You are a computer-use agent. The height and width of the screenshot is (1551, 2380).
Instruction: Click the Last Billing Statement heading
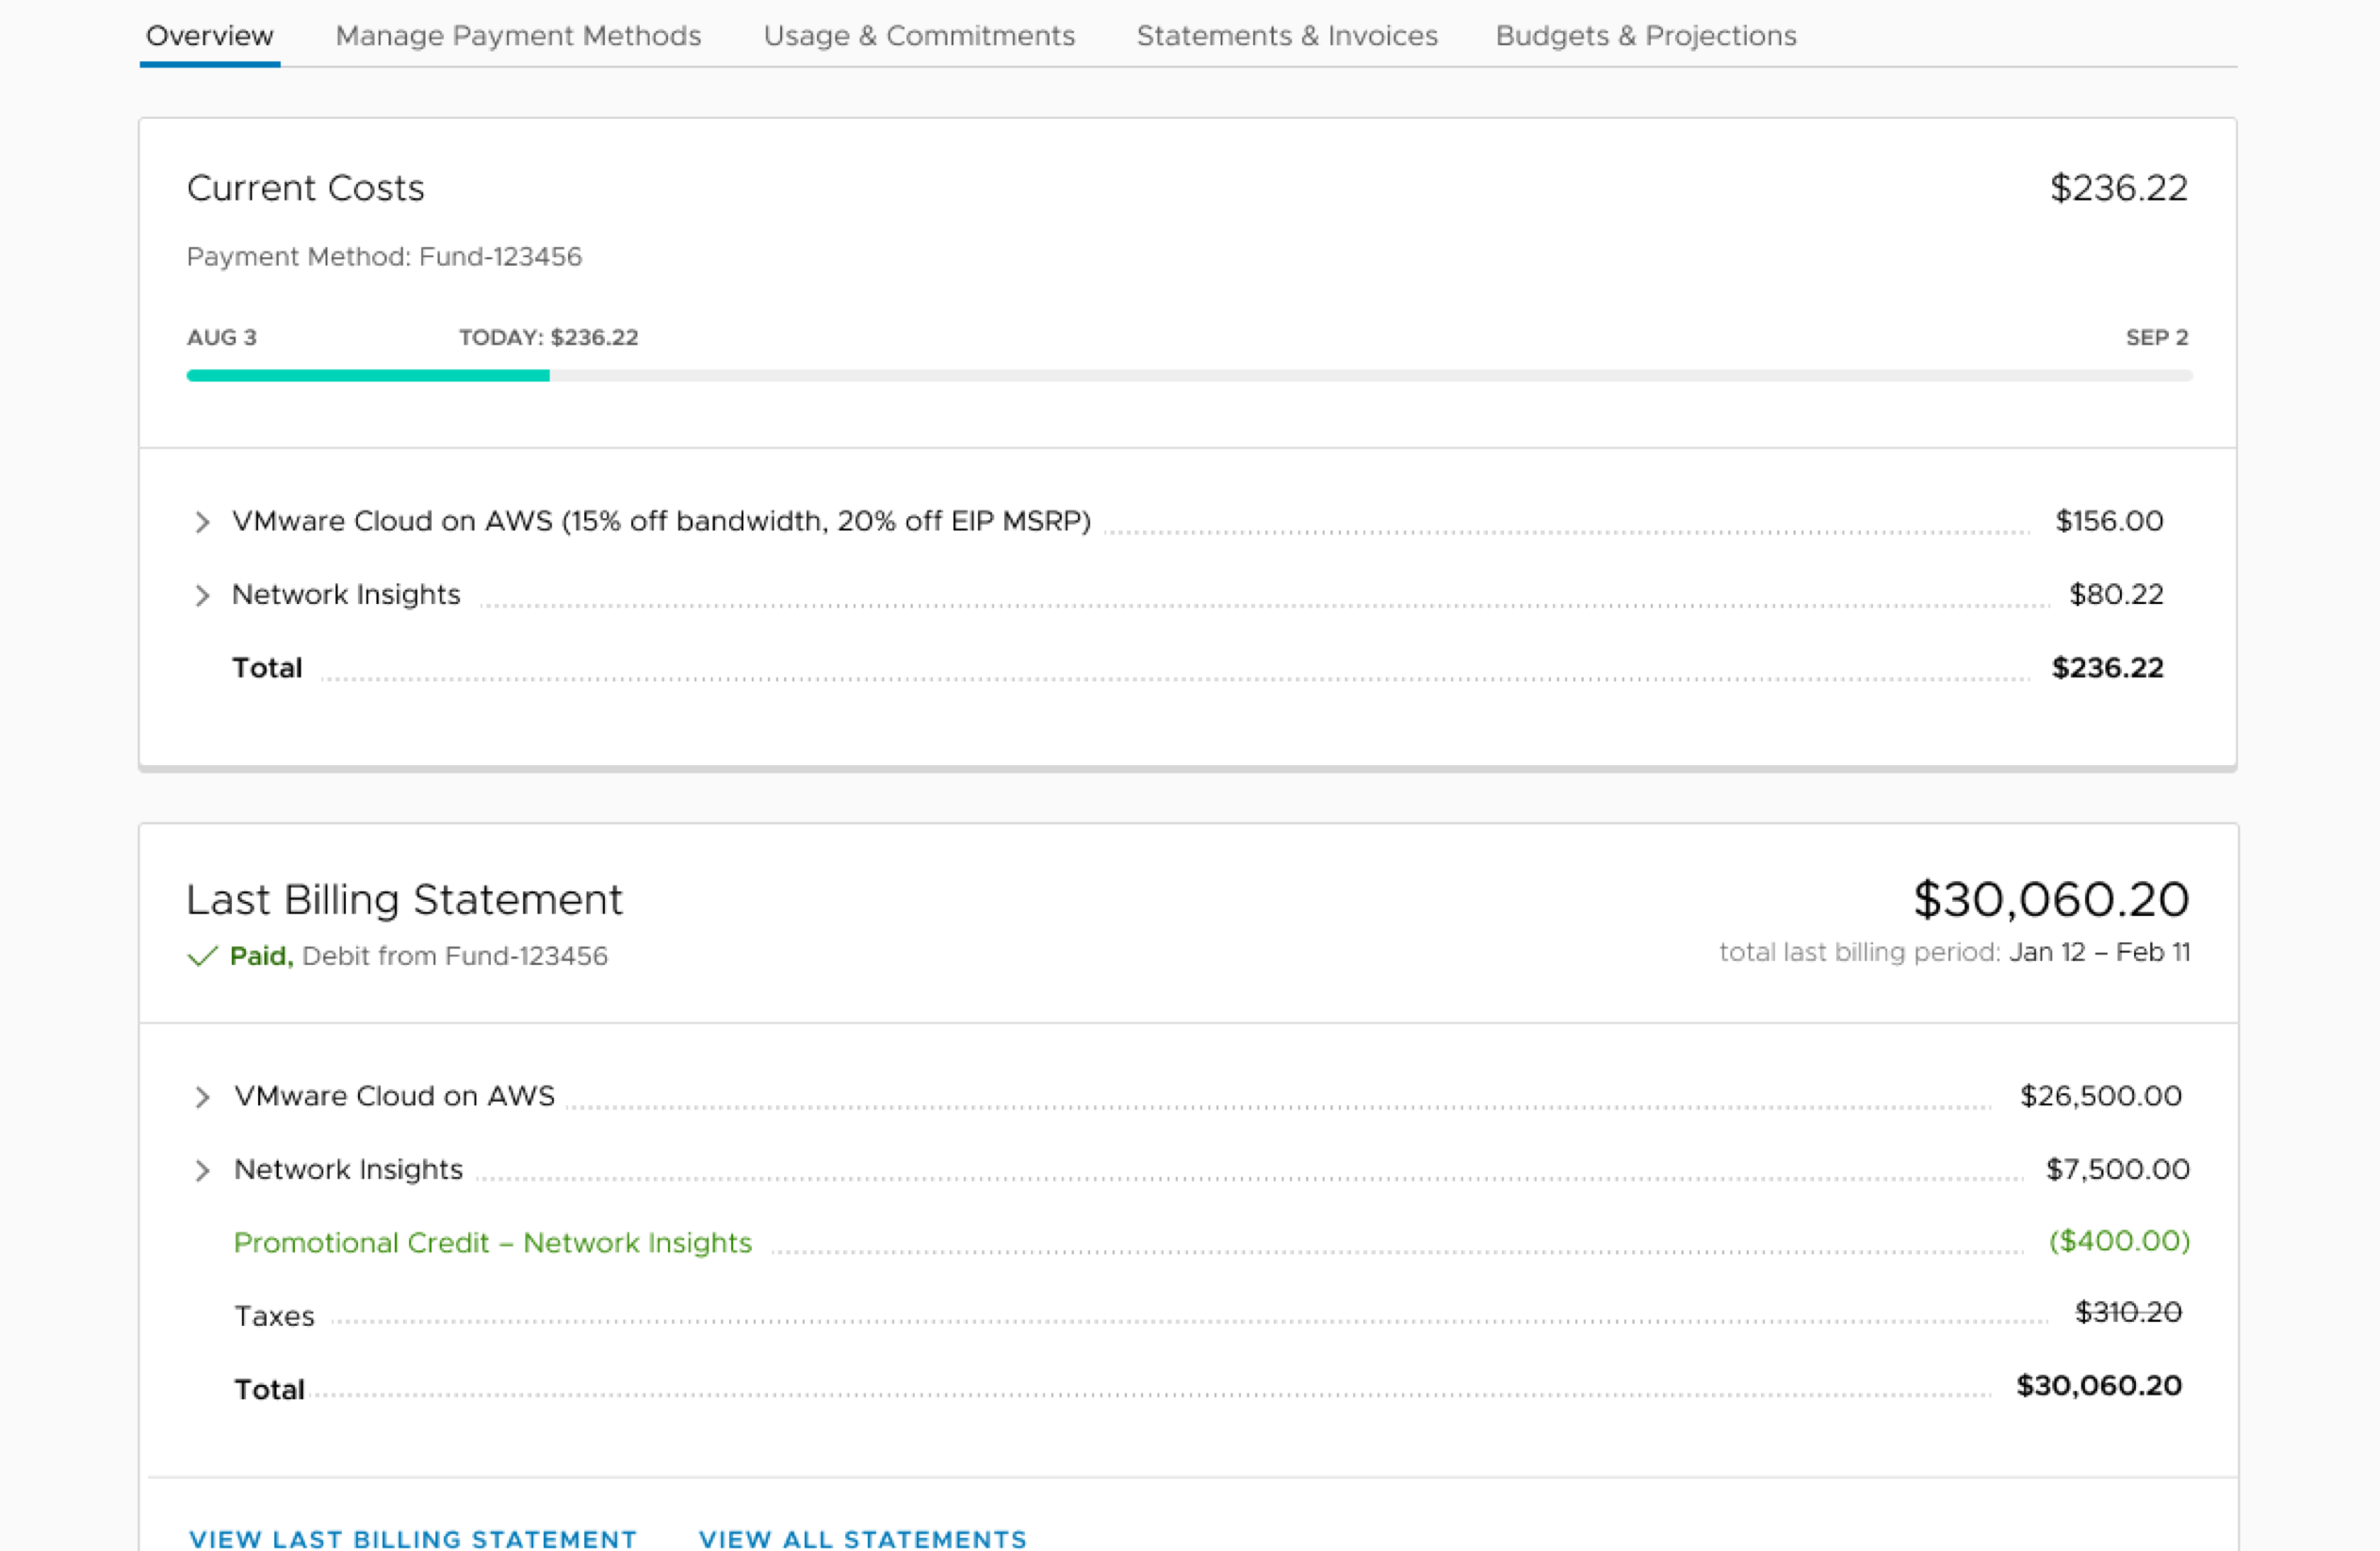click(x=404, y=899)
